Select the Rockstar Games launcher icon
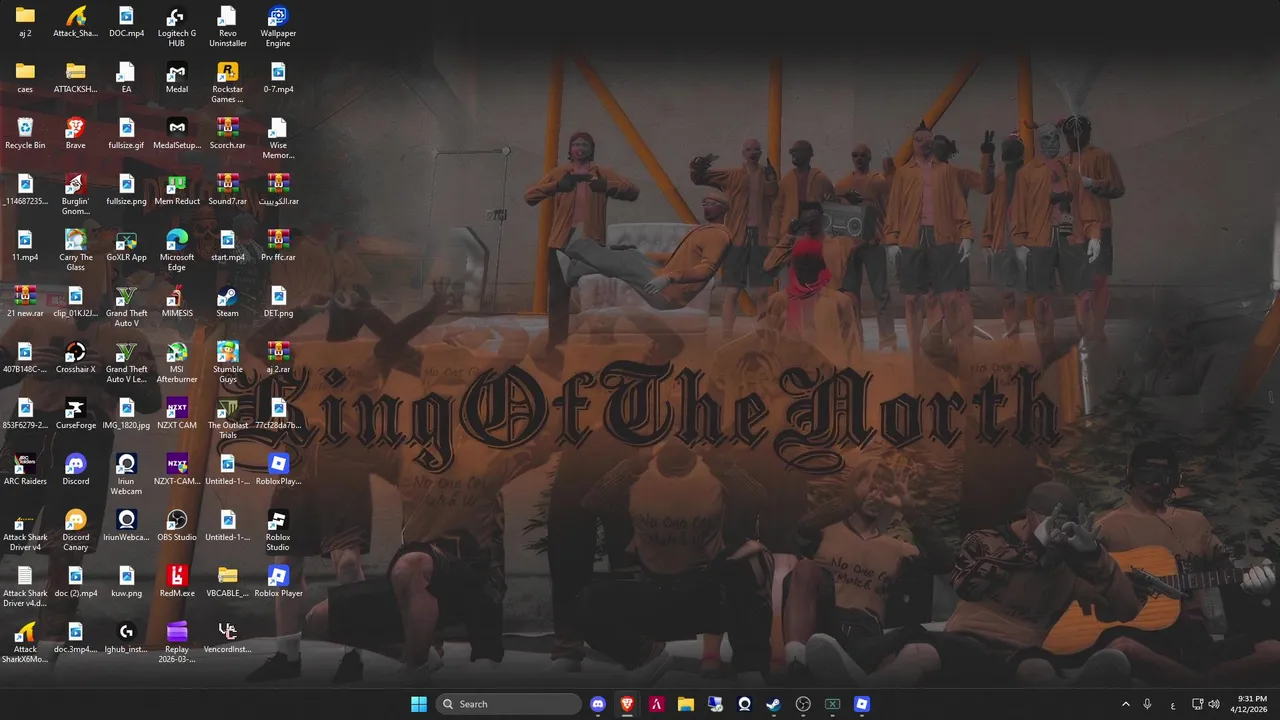This screenshot has width=1280, height=720. pyautogui.click(x=227, y=83)
